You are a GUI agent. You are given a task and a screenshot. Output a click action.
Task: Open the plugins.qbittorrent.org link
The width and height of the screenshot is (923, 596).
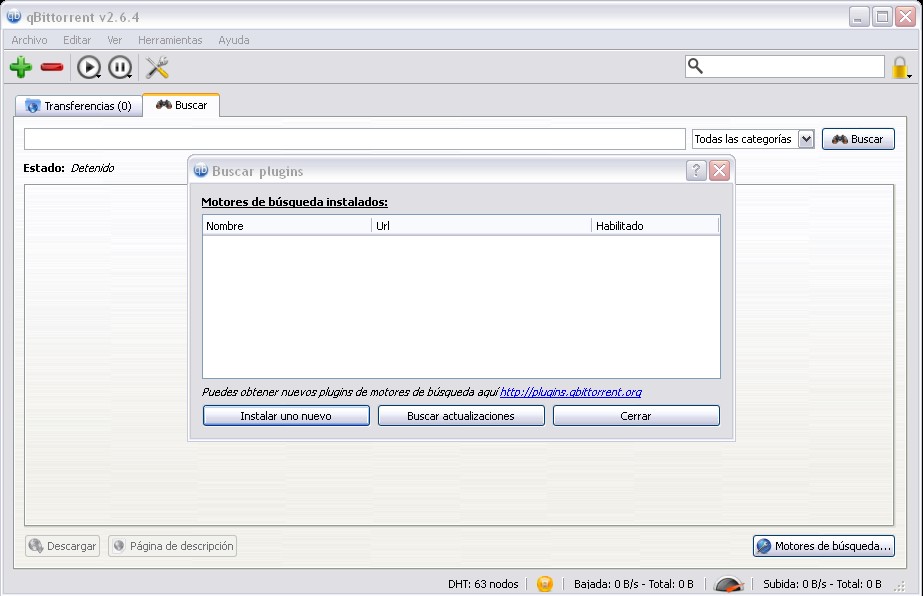tap(571, 392)
